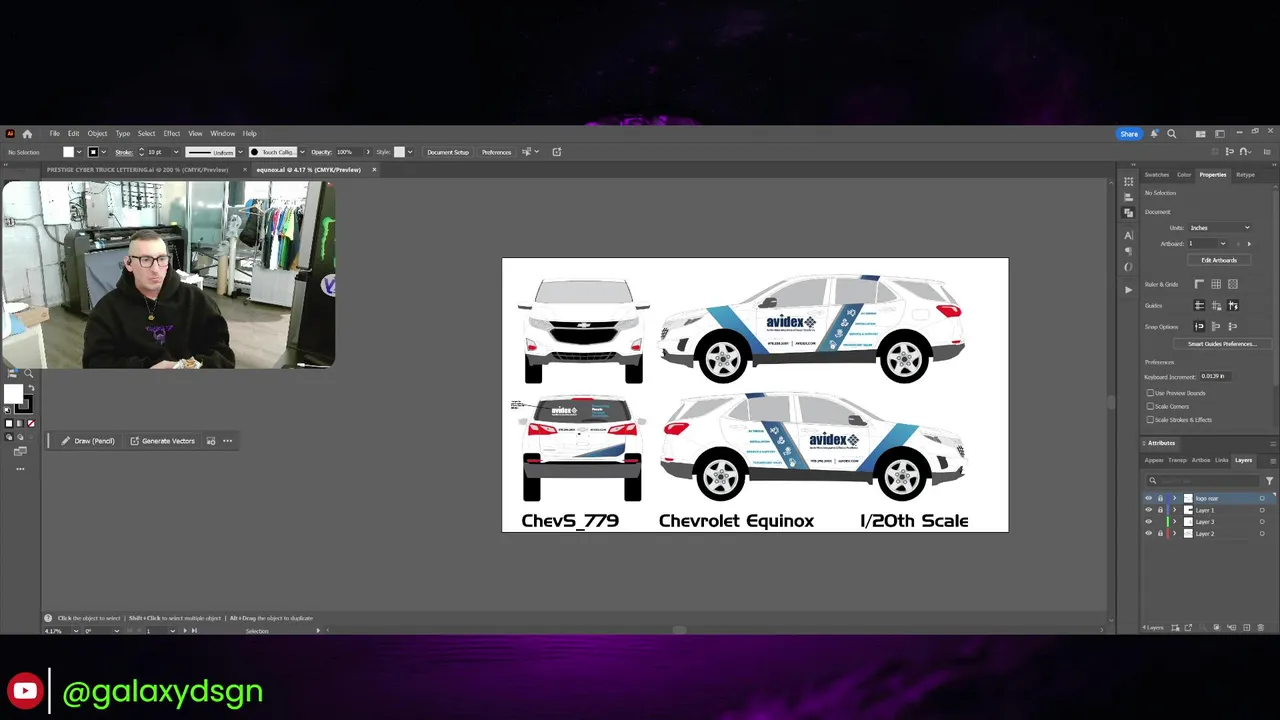Click Draw (Pencil) in contextual bar
1280x720 pixels.
(x=88, y=441)
